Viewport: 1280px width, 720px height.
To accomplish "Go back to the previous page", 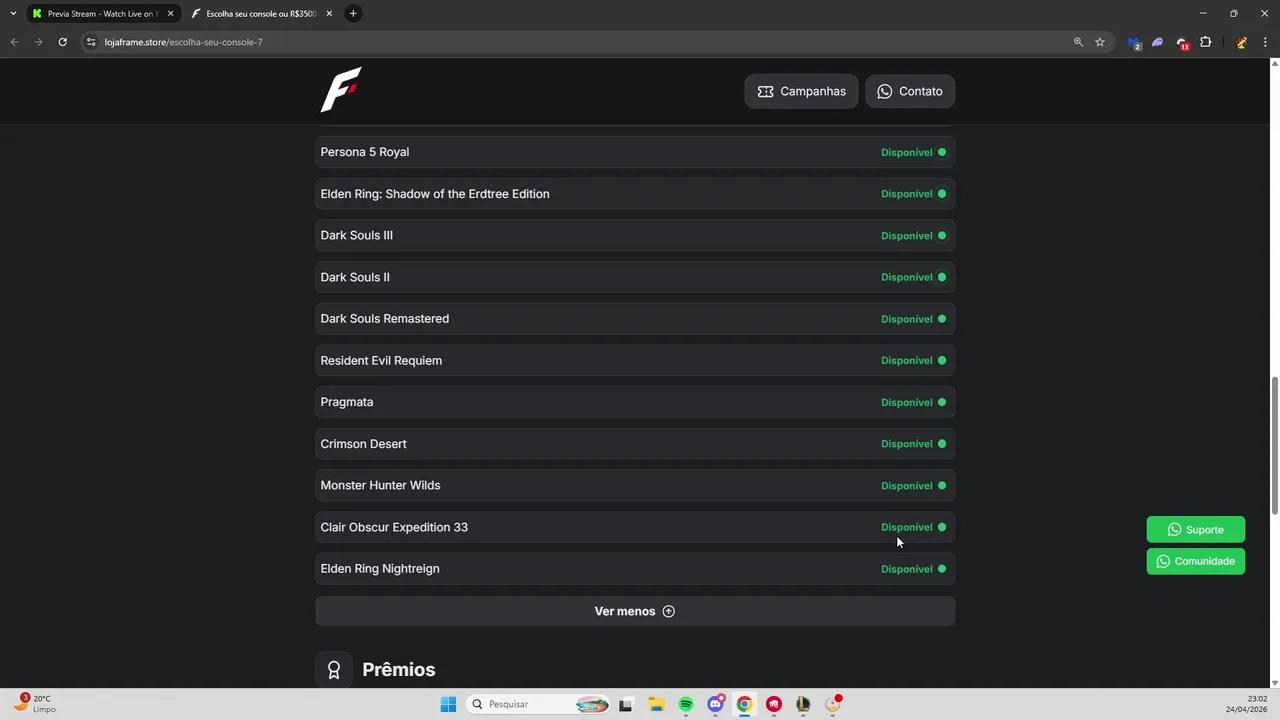I will (14, 42).
